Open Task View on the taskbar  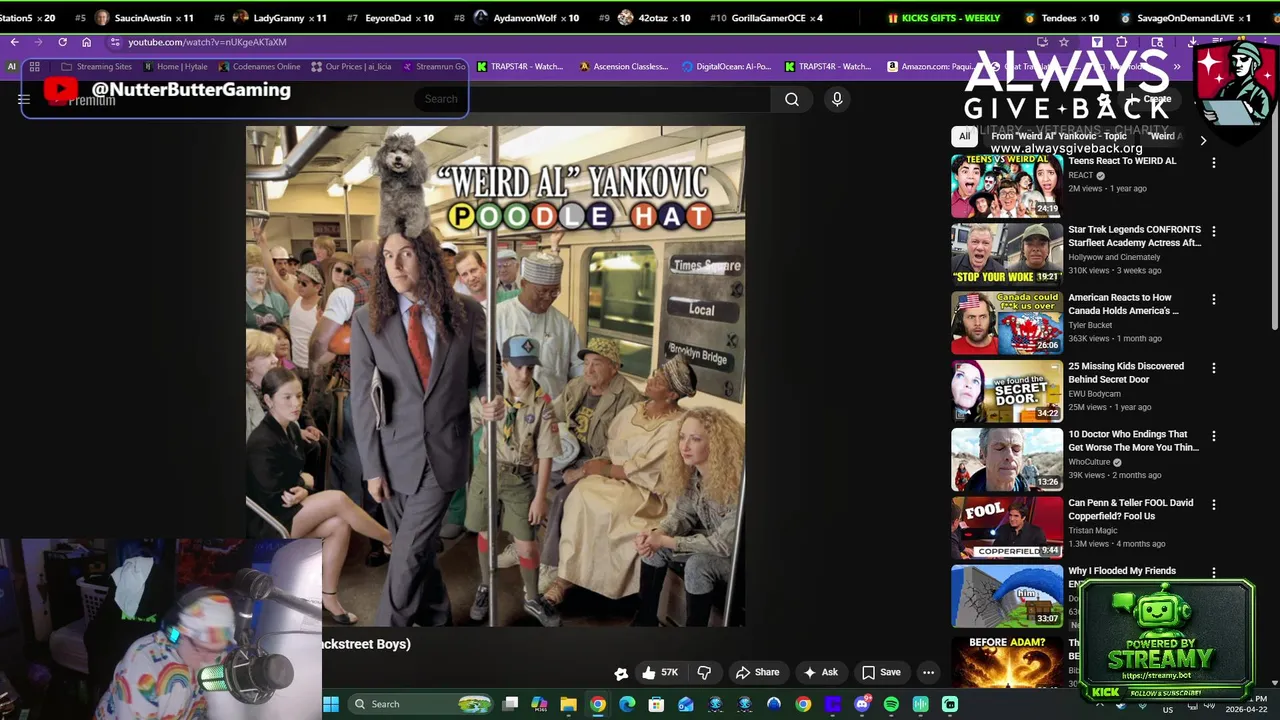tap(510, 704)
